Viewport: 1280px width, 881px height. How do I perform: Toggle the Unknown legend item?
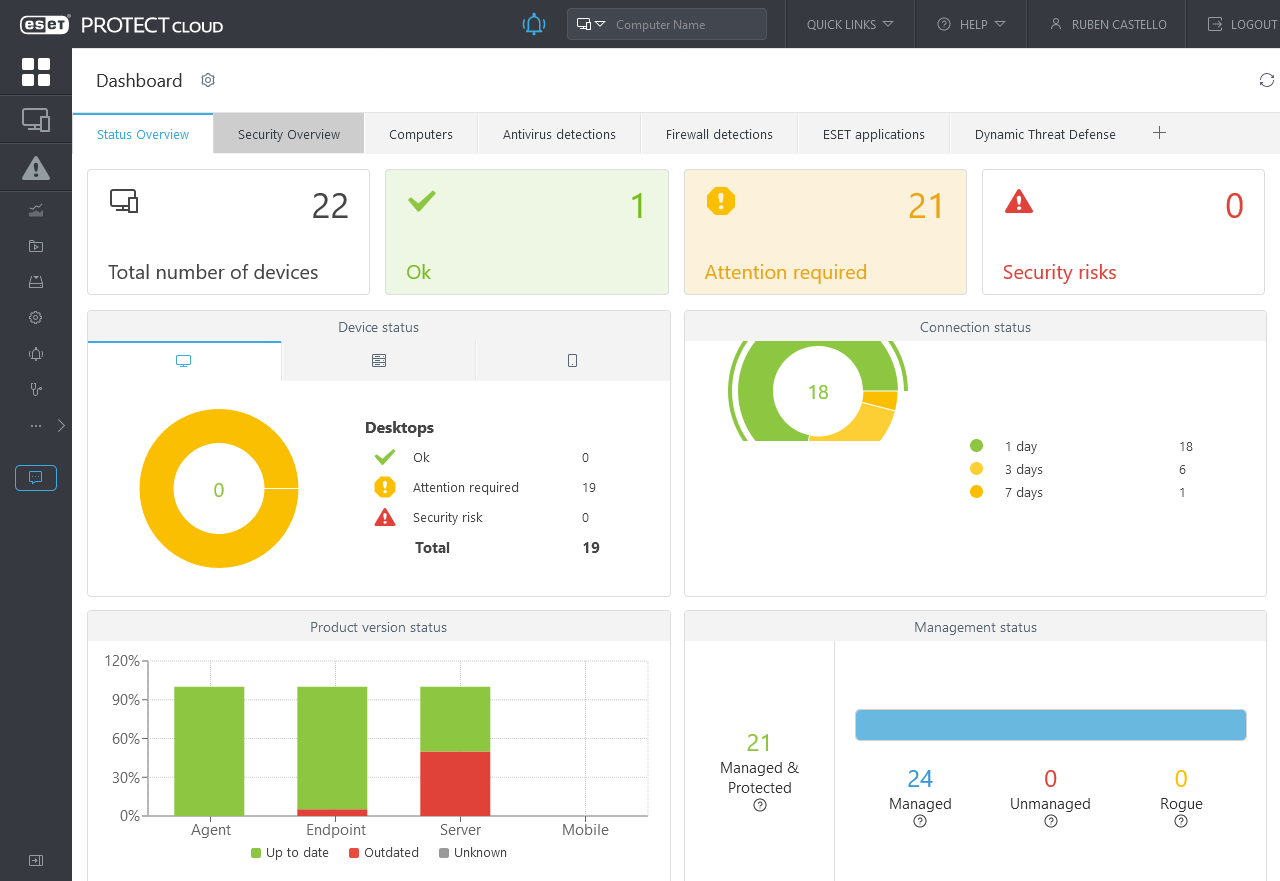(473, 853)
